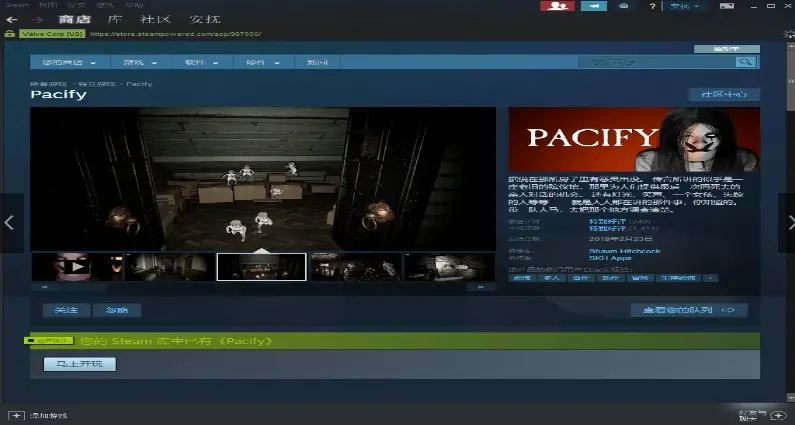Select the fifth screenshot thumbnail
The height and width of the screenshot is (425, 795).
click(x=449, y=267)
